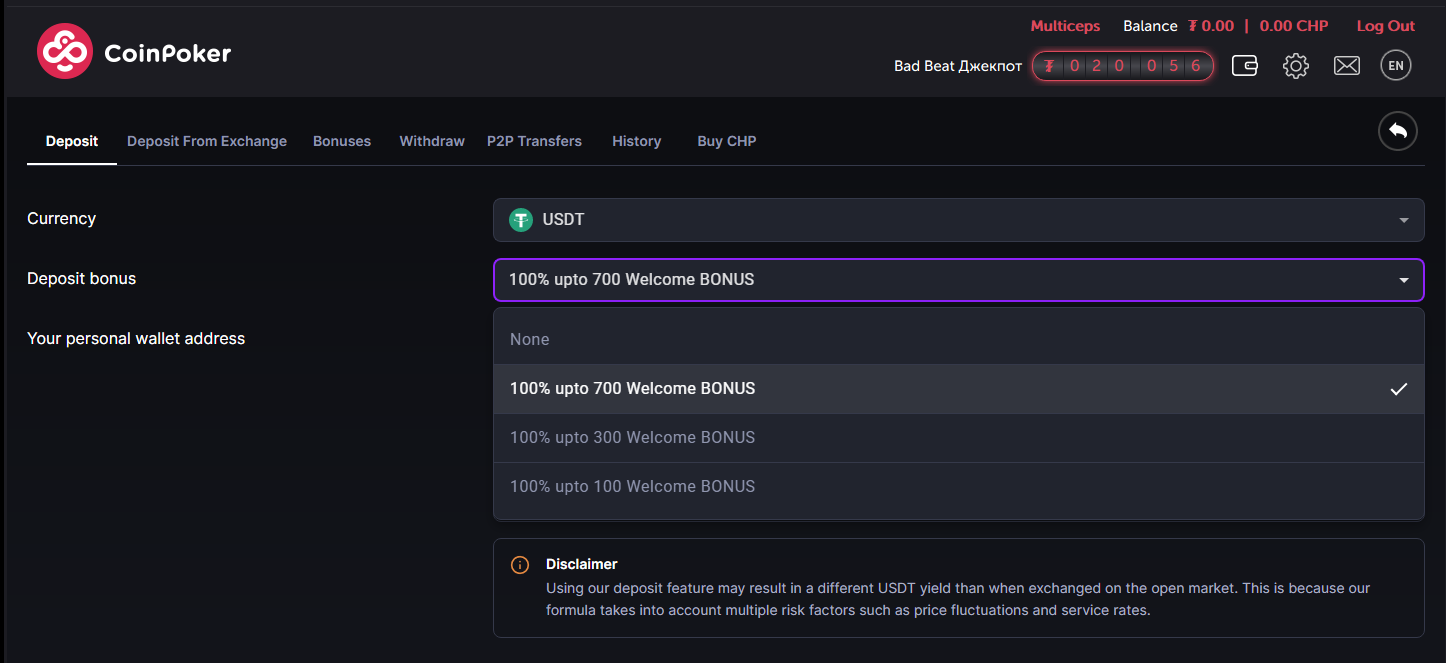Click the Tether USDT currency icon

point(520,220)
